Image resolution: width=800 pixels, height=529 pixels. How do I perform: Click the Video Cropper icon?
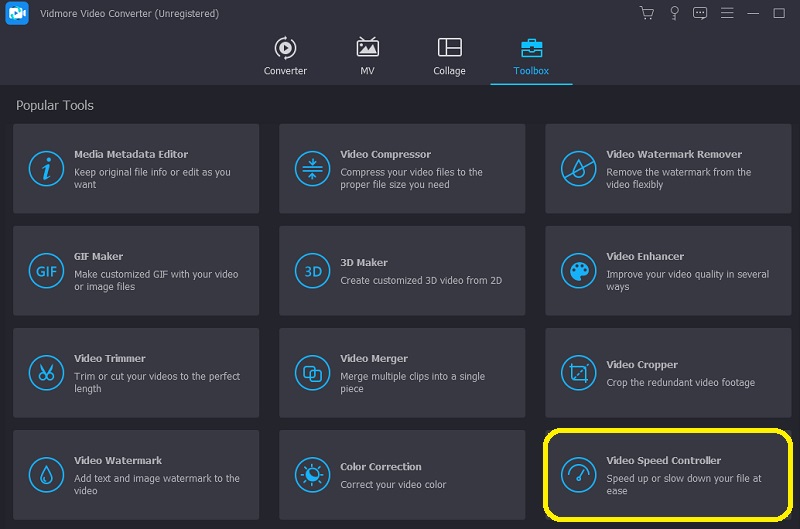point(578,373)
